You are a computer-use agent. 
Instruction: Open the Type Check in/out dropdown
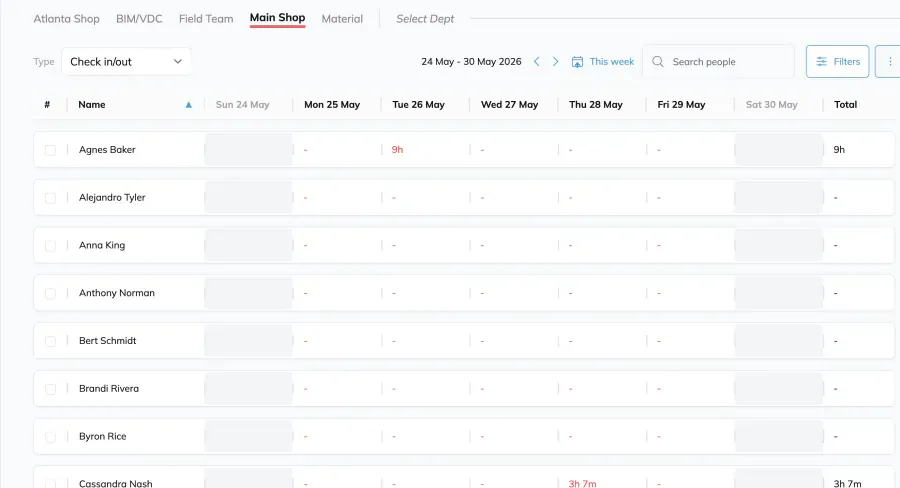click(x=126, y=61)
